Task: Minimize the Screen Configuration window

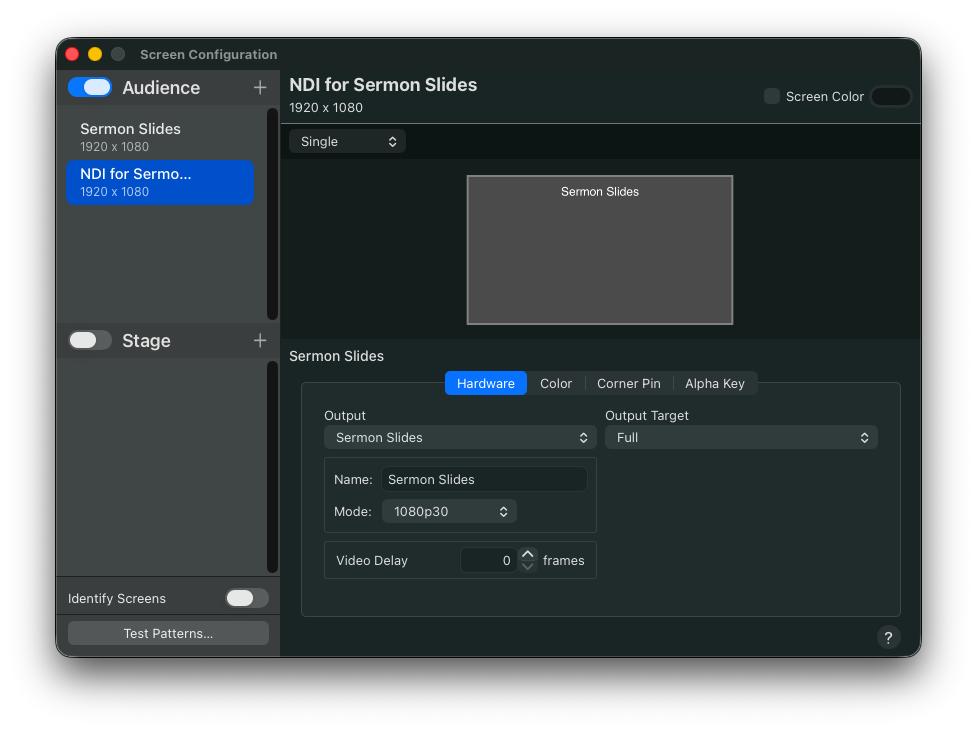Action: pos(95,54)
